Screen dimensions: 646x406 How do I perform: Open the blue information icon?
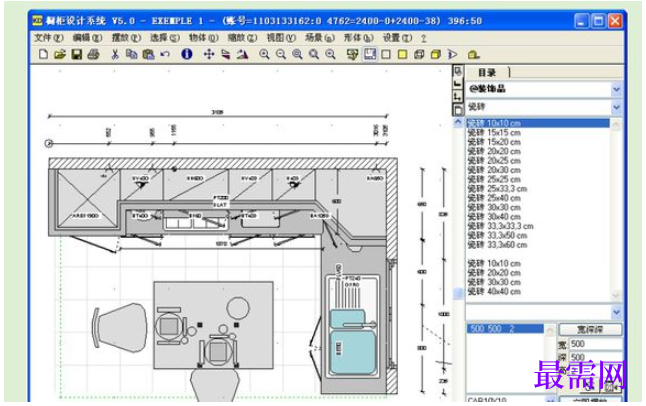(187, 54)
